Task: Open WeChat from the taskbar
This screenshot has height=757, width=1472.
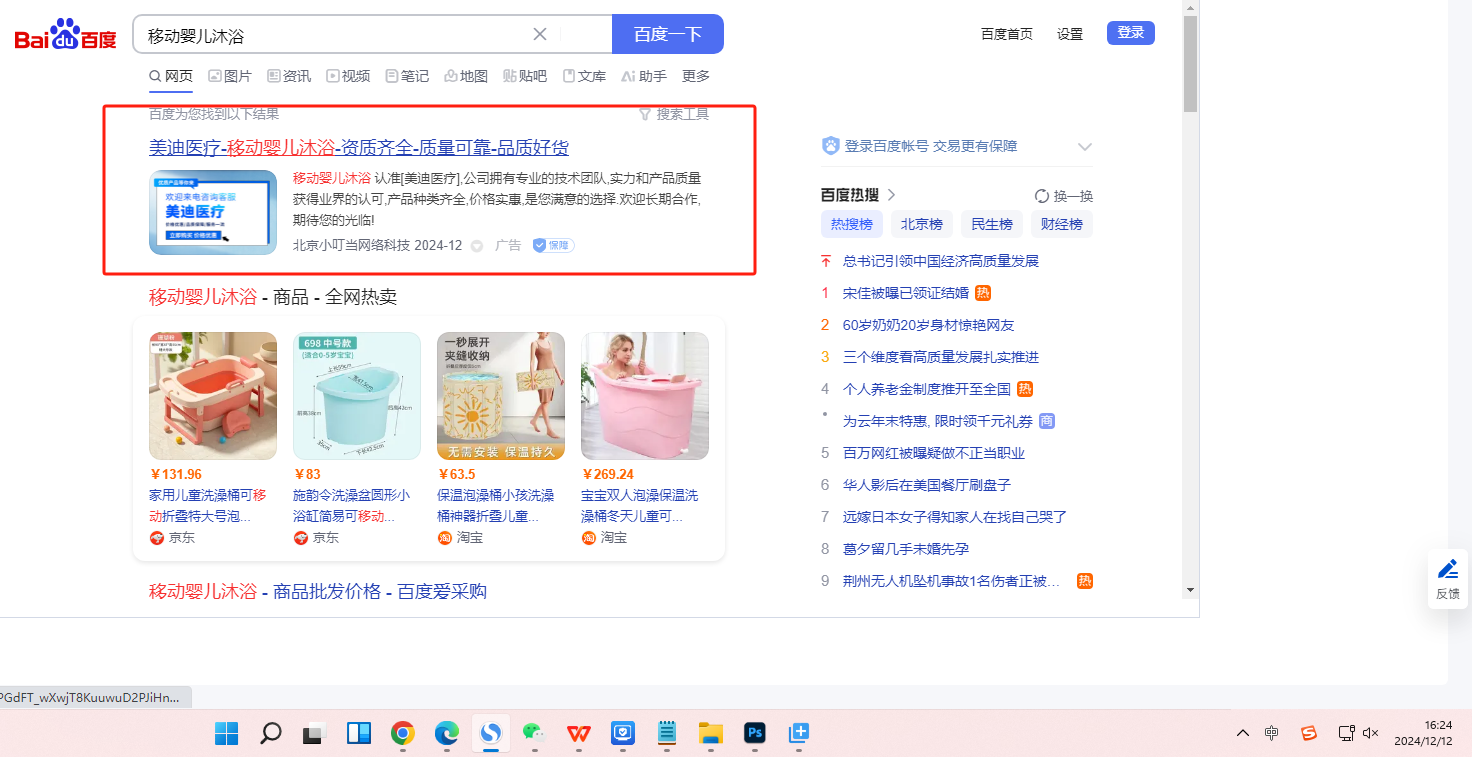Action: pos(535,734)
